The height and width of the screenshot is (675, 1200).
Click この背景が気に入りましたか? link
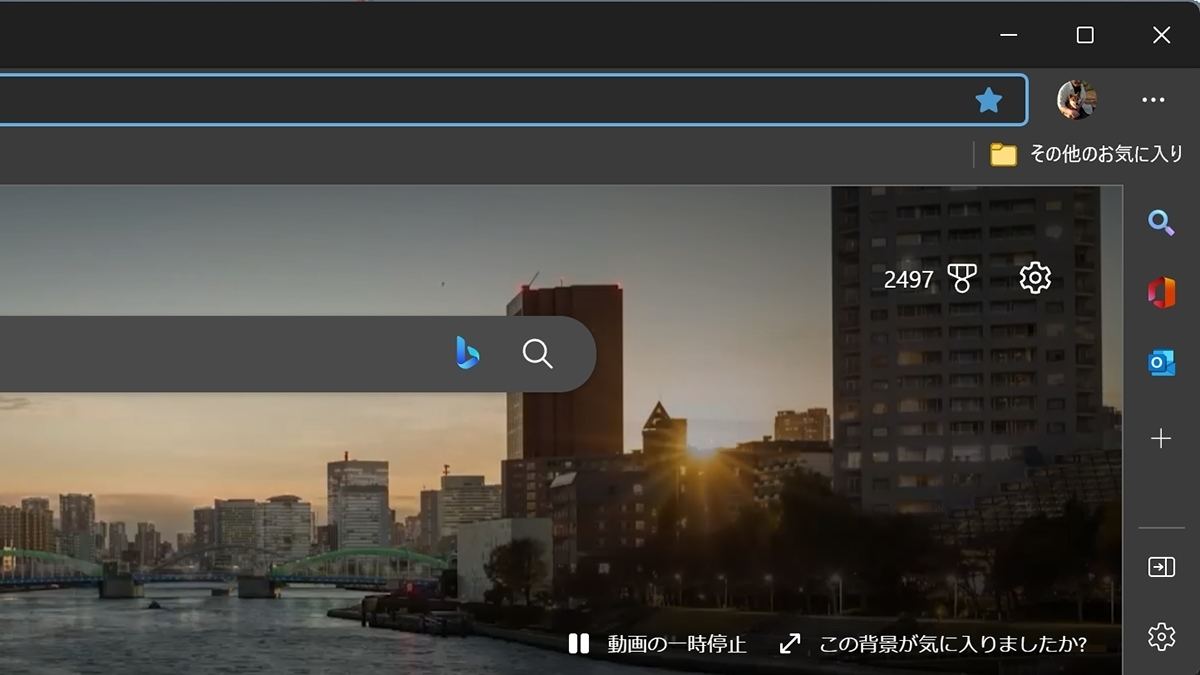(933, 644)
